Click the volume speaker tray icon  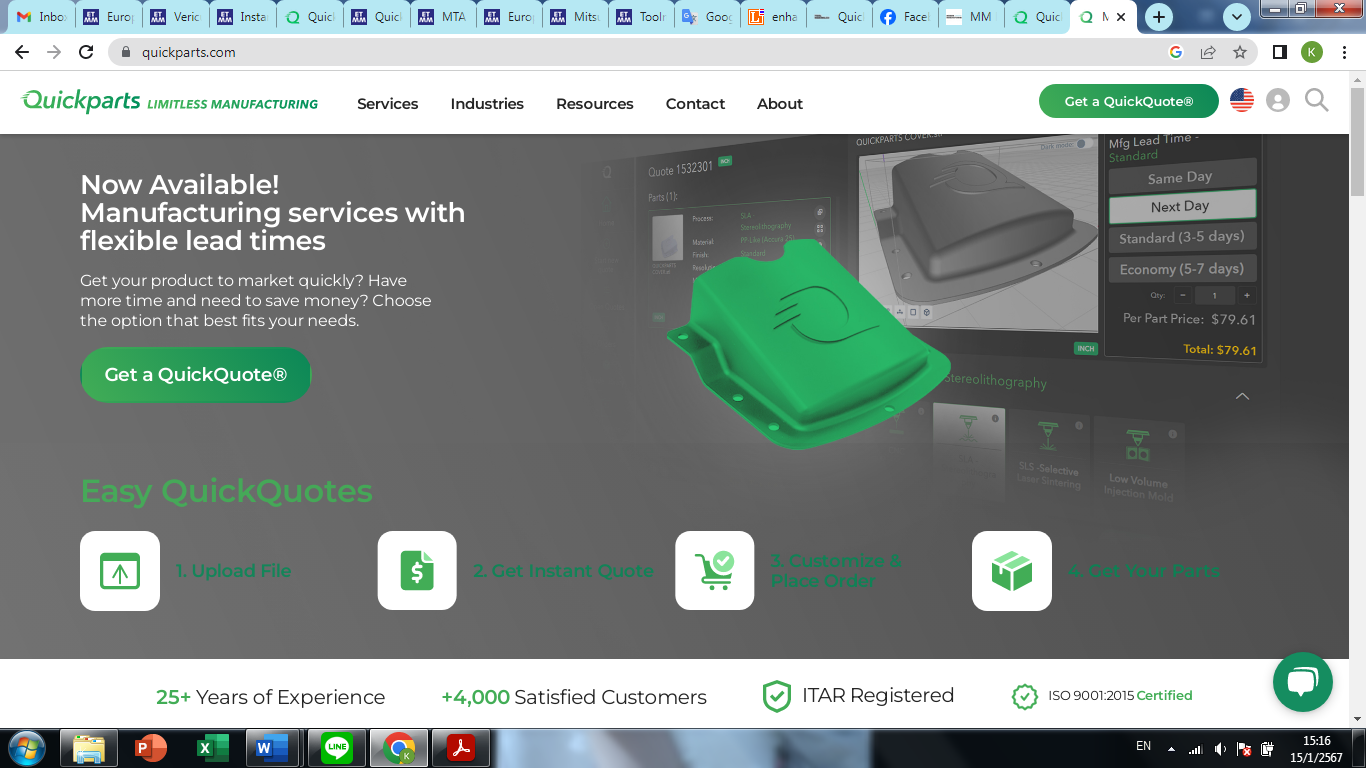click(x=1220, y=748)
